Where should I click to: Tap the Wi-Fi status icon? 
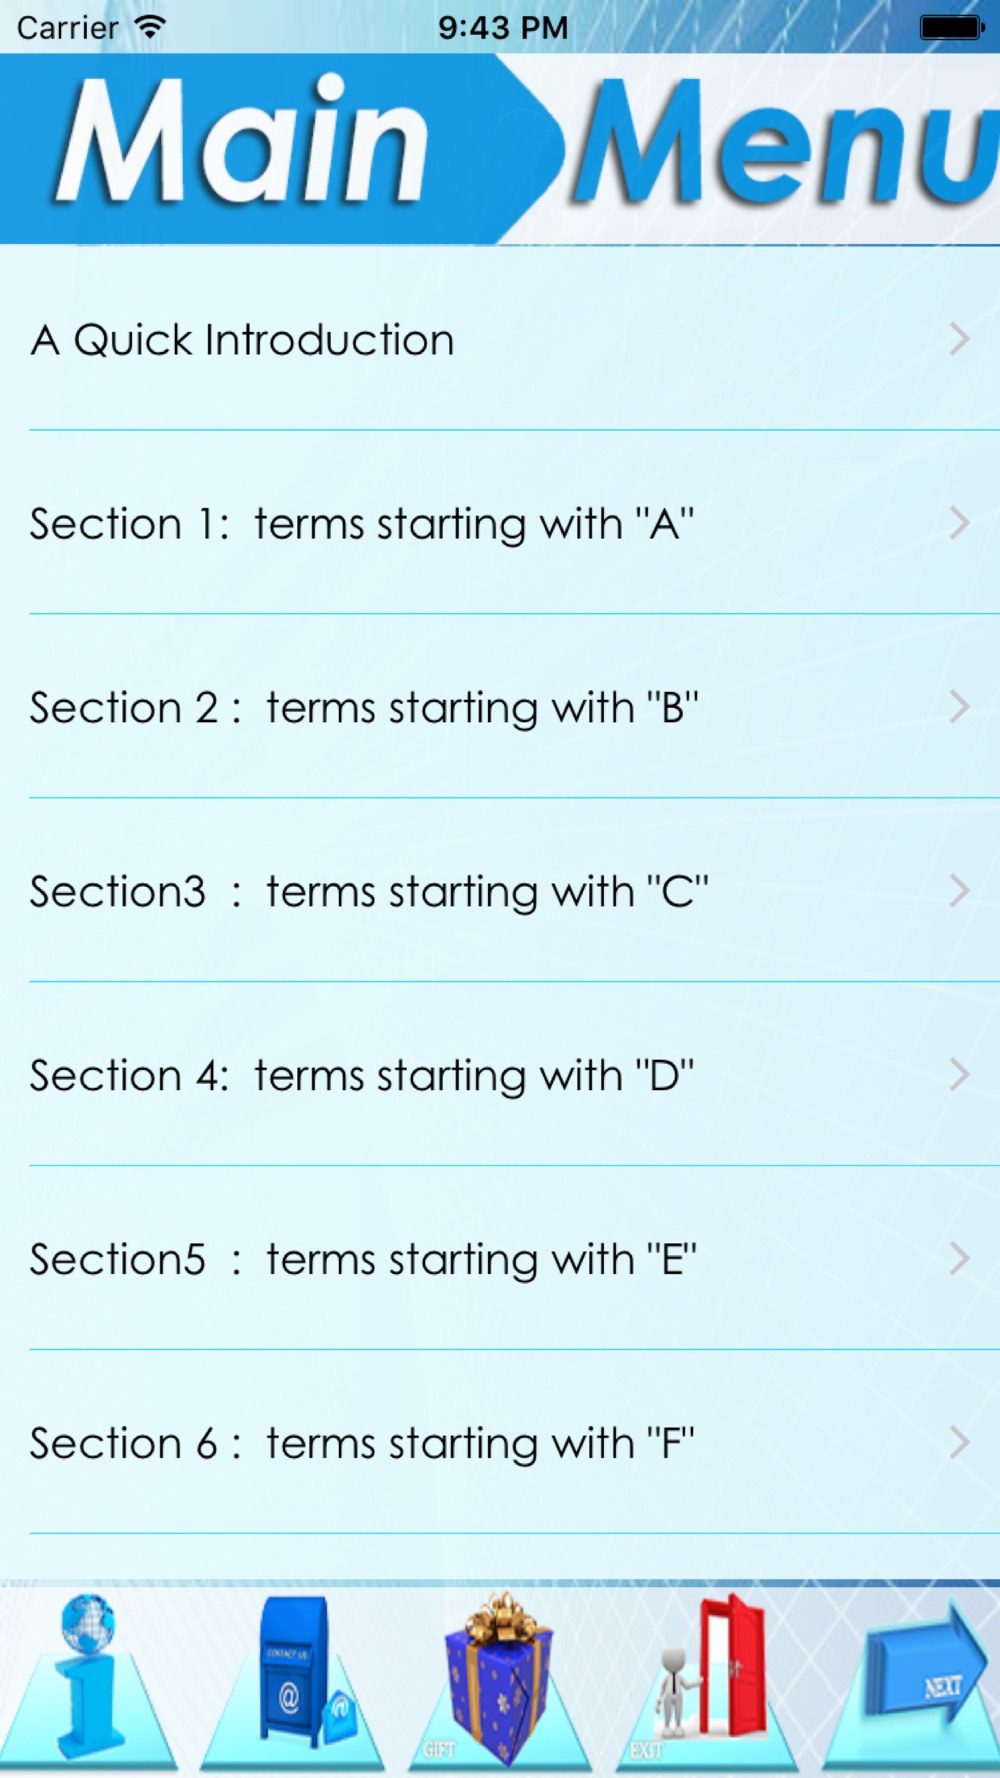tap(150, 27)
